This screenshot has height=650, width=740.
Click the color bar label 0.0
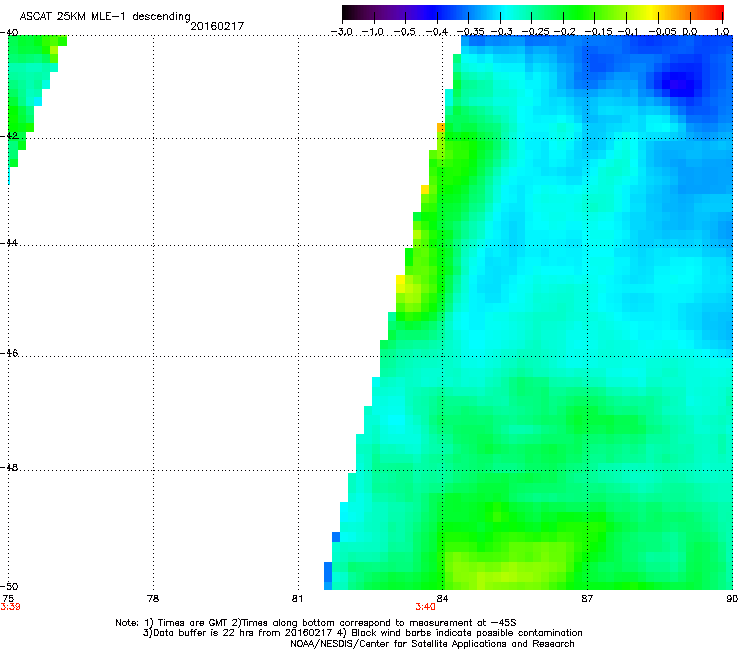[690, 32]
